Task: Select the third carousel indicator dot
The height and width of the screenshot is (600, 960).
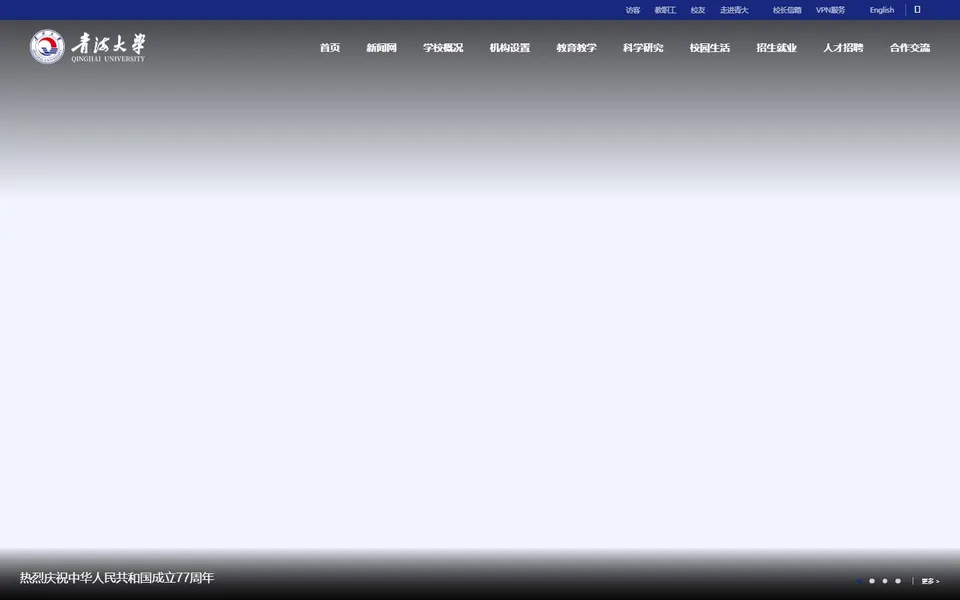Action: point(885,581)
